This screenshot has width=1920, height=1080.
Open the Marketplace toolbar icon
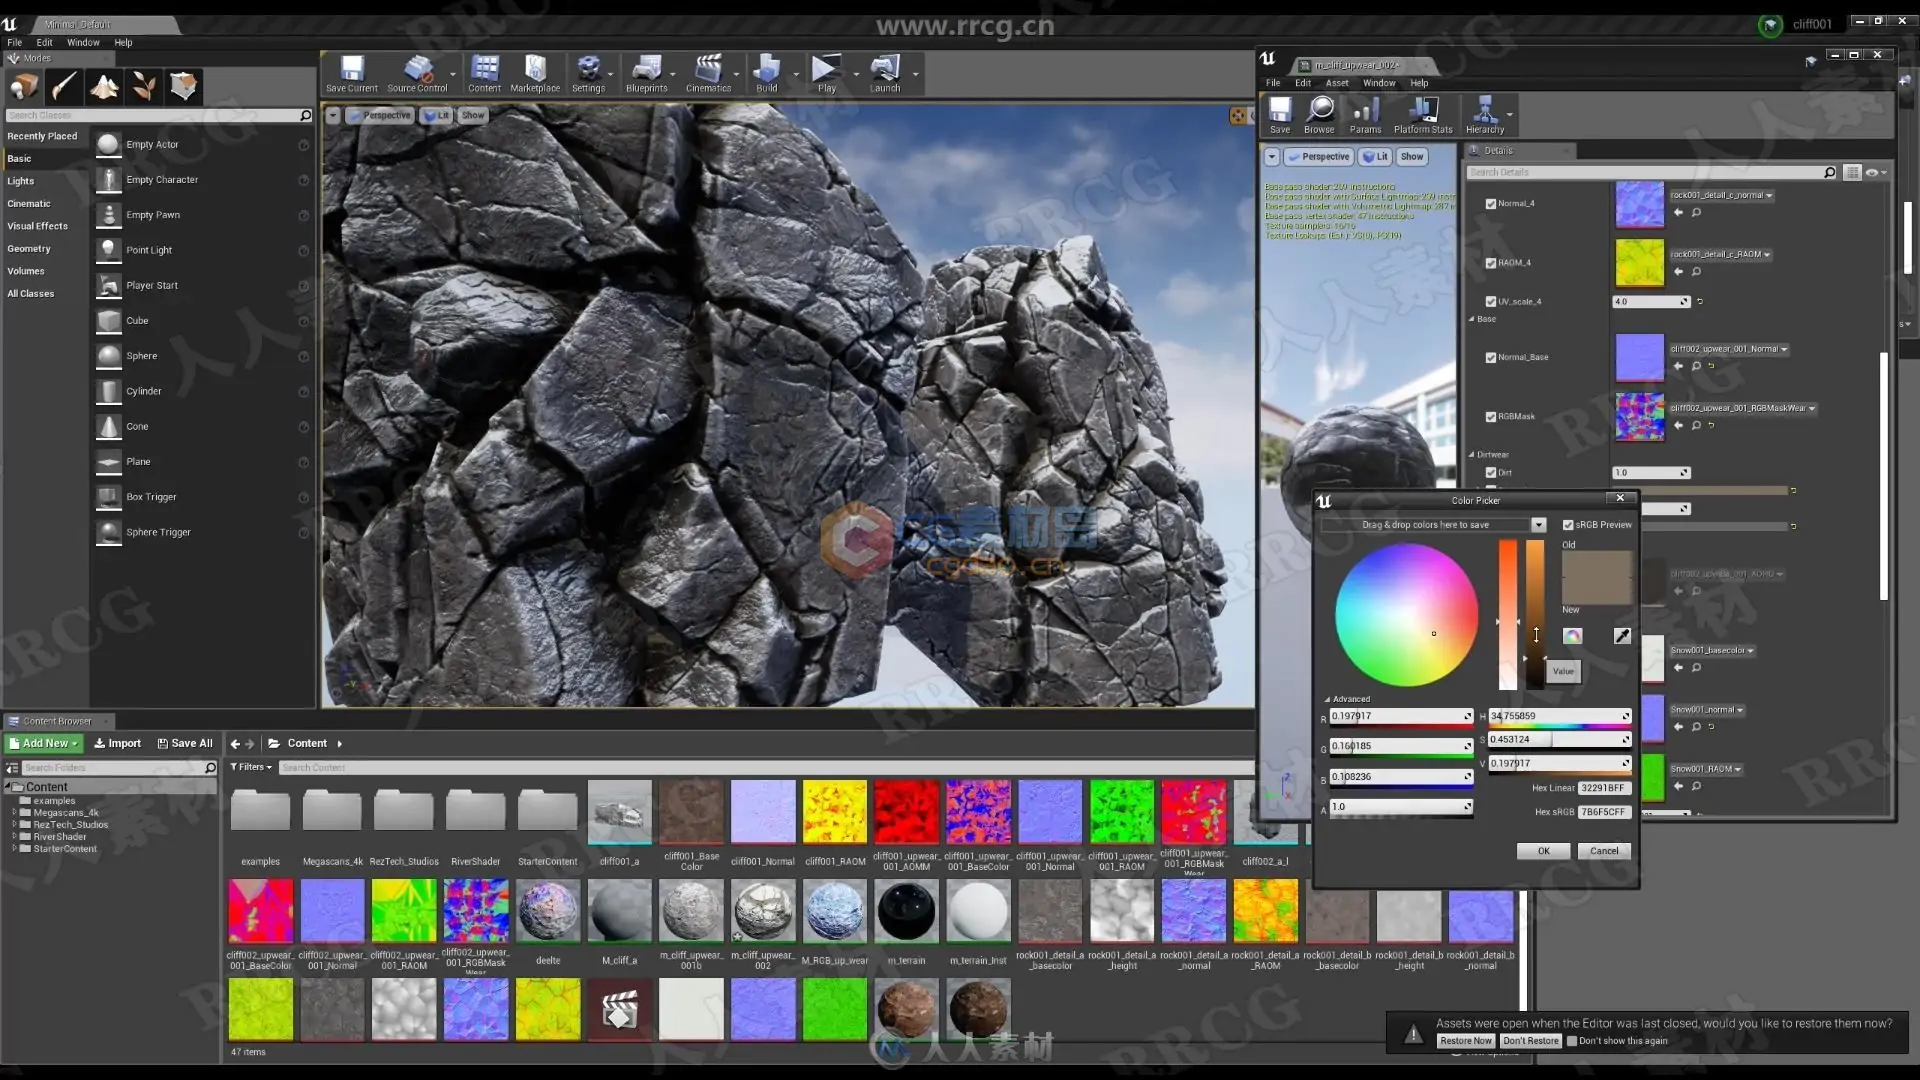click(x=535, y=74)
